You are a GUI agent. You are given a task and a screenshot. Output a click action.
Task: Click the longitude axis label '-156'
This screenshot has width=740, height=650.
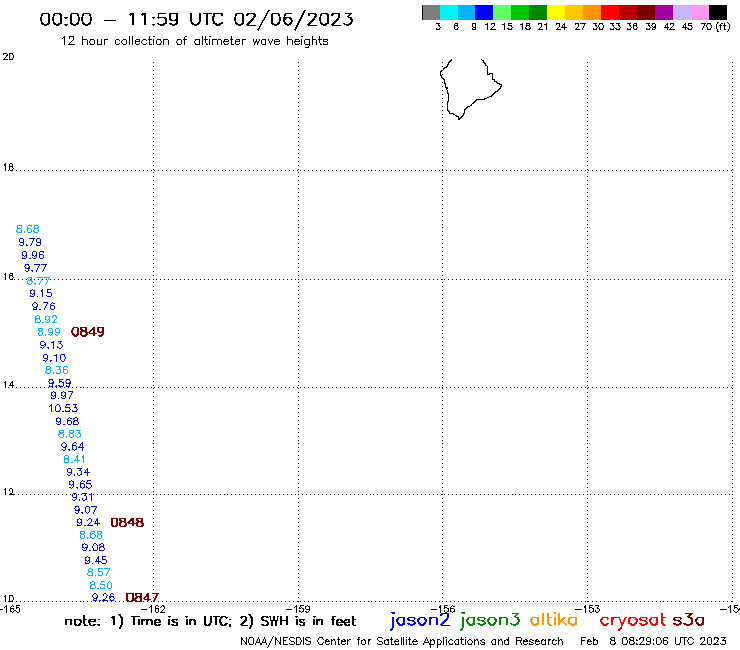[x=443, y=609]
